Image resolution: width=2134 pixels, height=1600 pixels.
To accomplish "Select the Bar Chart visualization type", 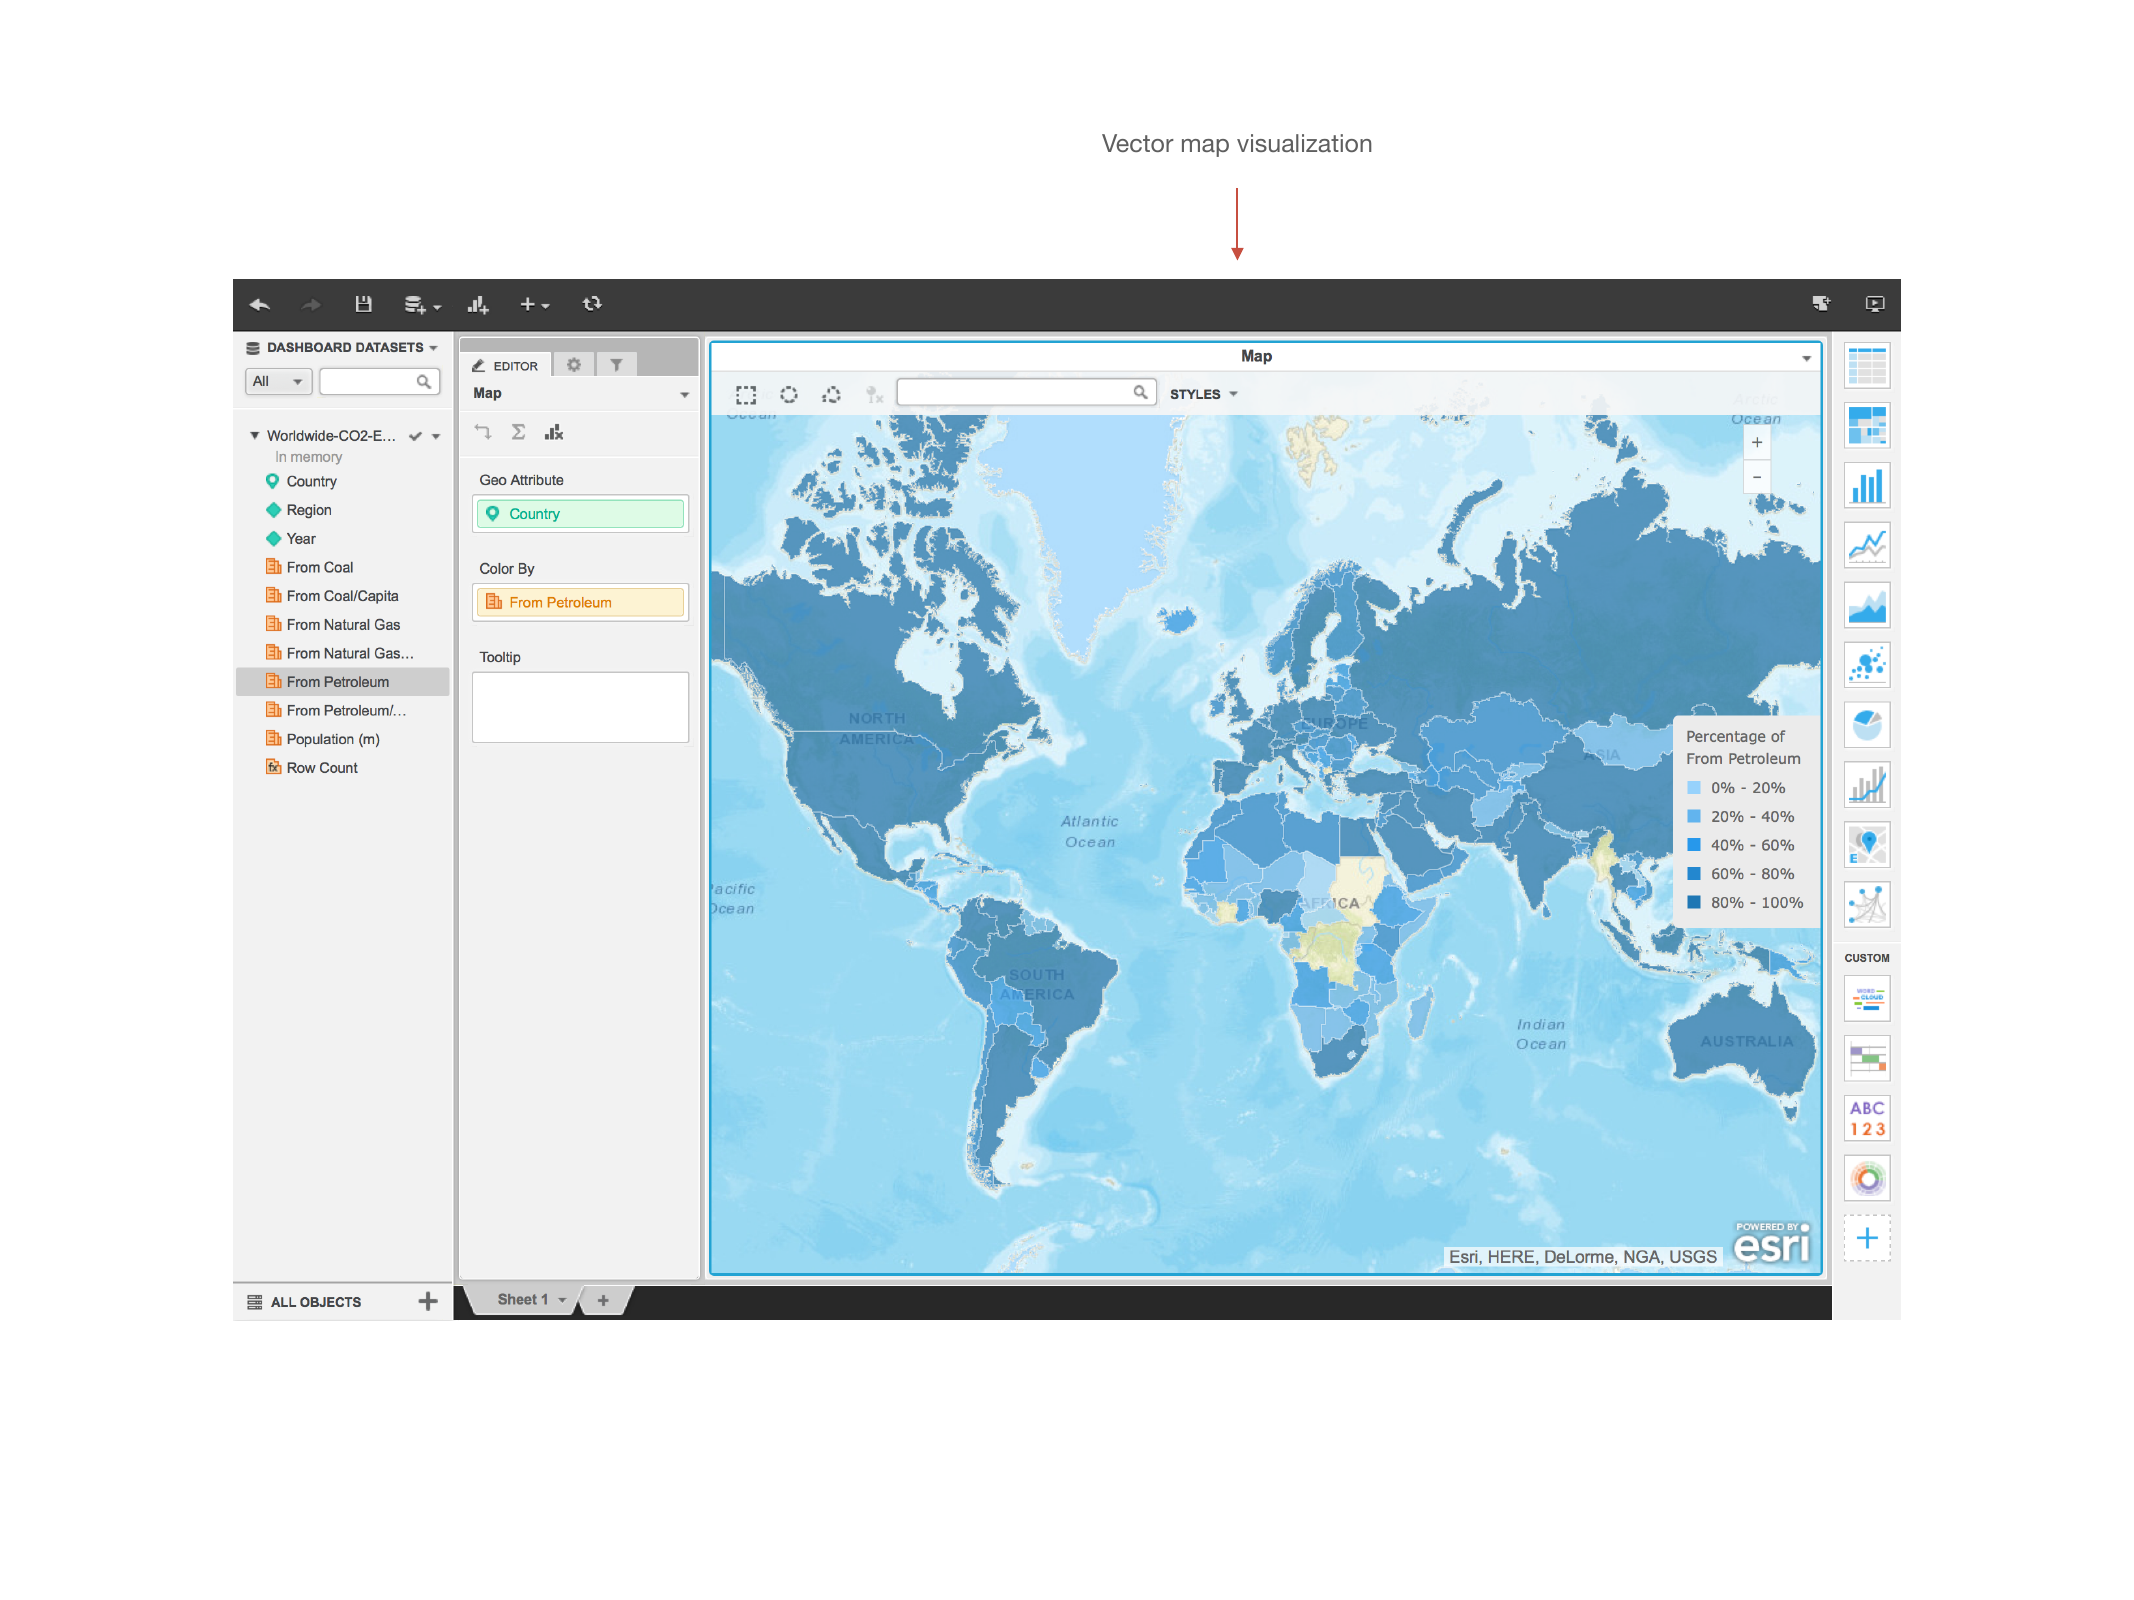I will pos(1867,486).
